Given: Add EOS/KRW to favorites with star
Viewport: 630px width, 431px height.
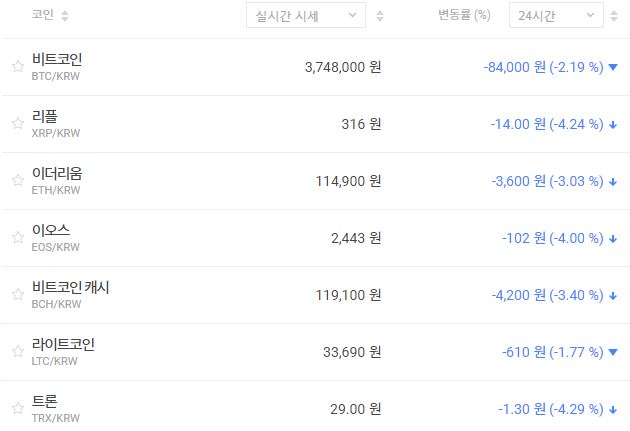Looking at the screenshot, I should point(17,238).
